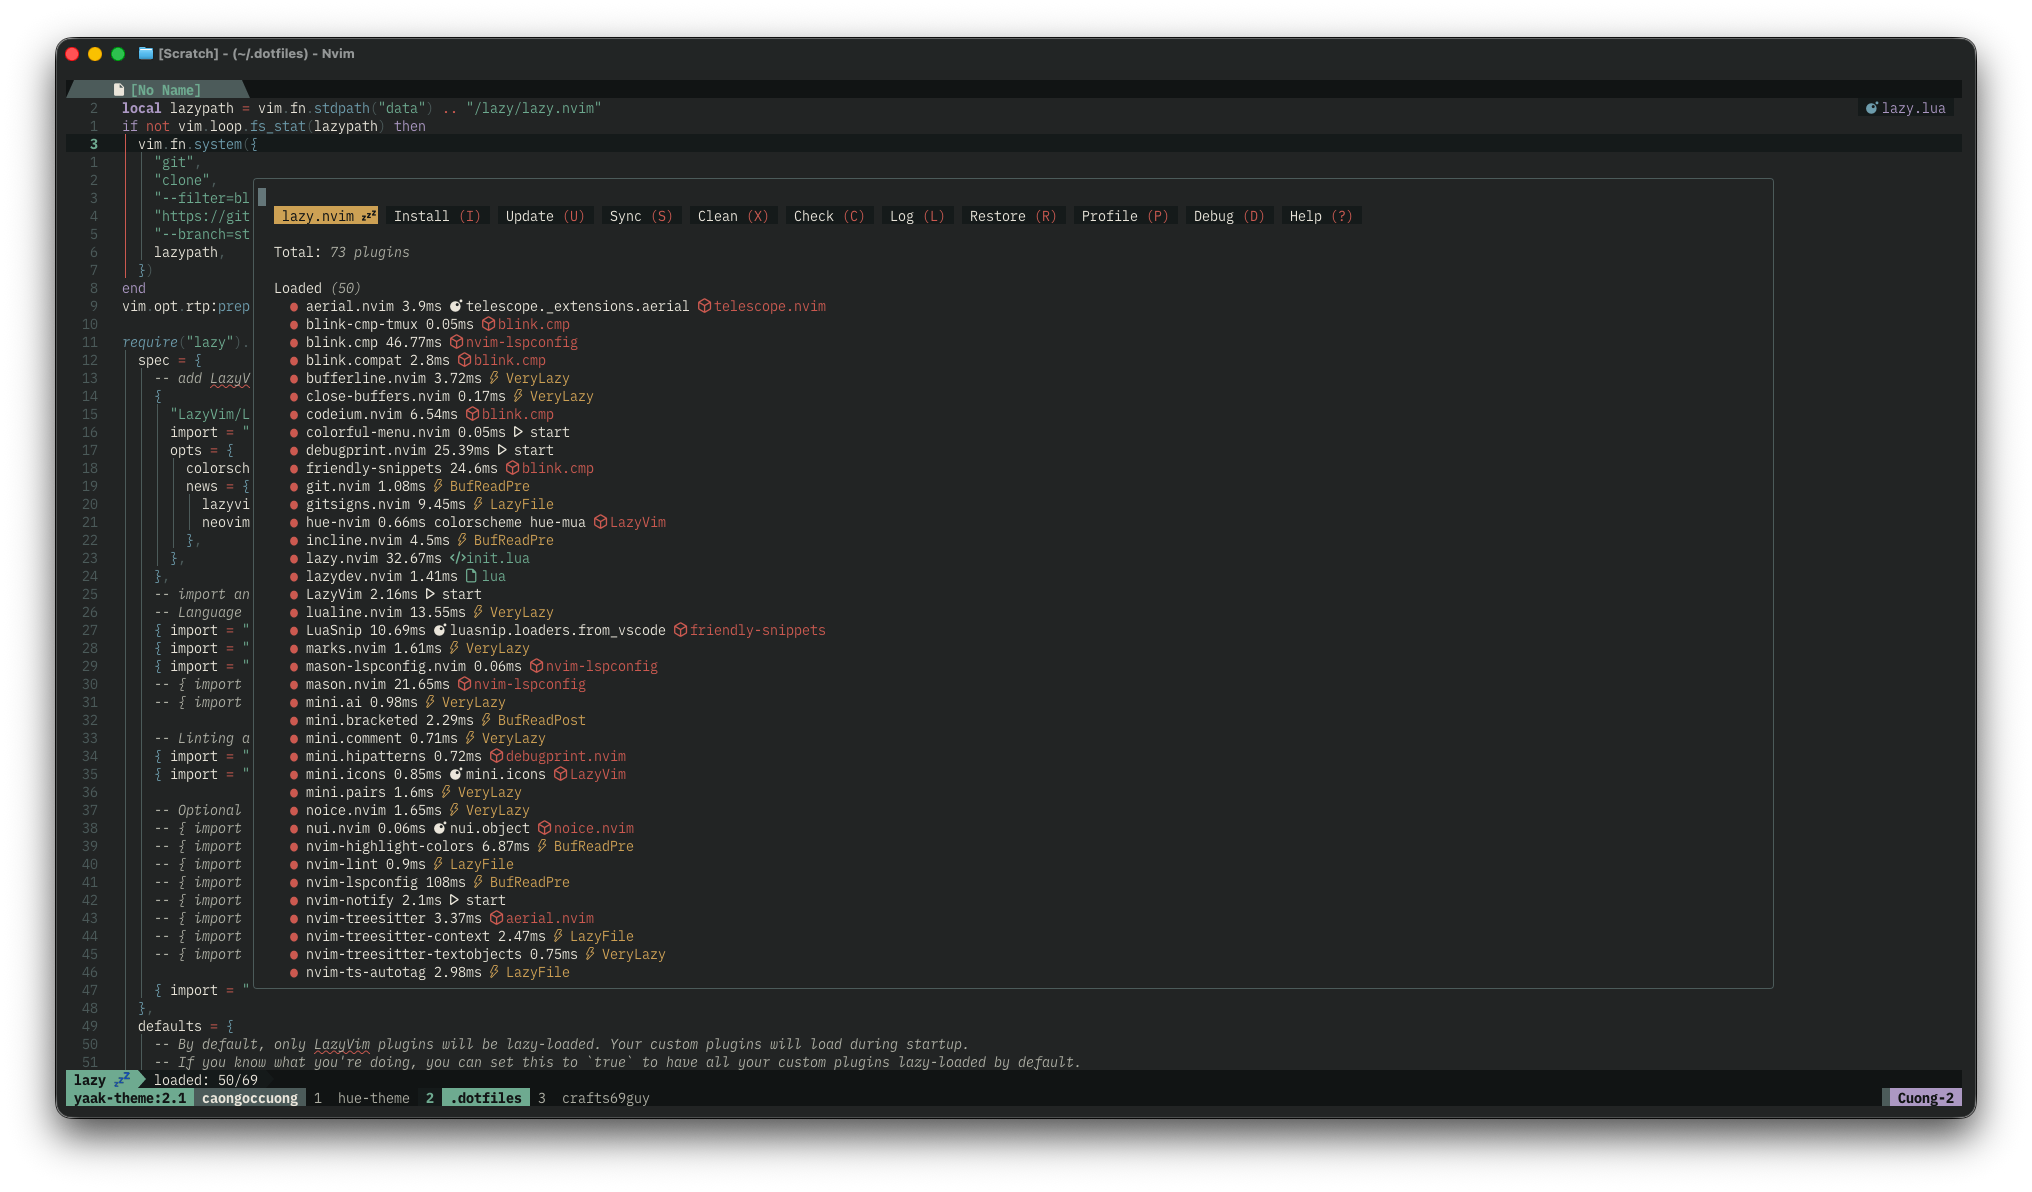The image size is (2032, 1192).
Task: Click package icon beside aerial.nvim on treesitter row
Action: pyautogui.click(x=496, y=918)
